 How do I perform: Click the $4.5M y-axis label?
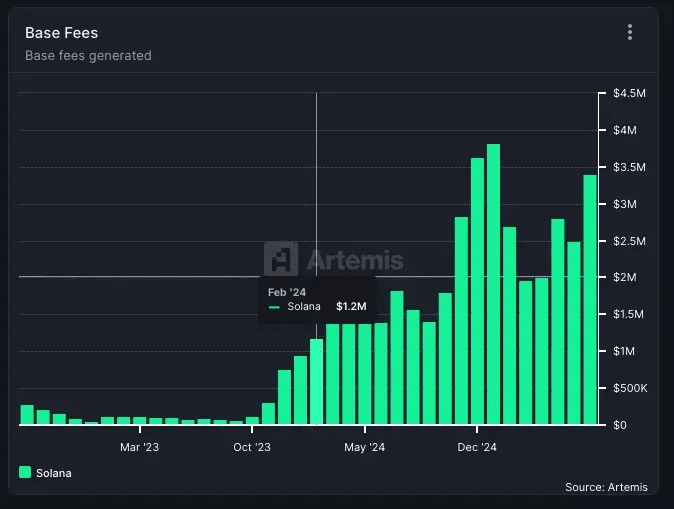tap(630, 93)
